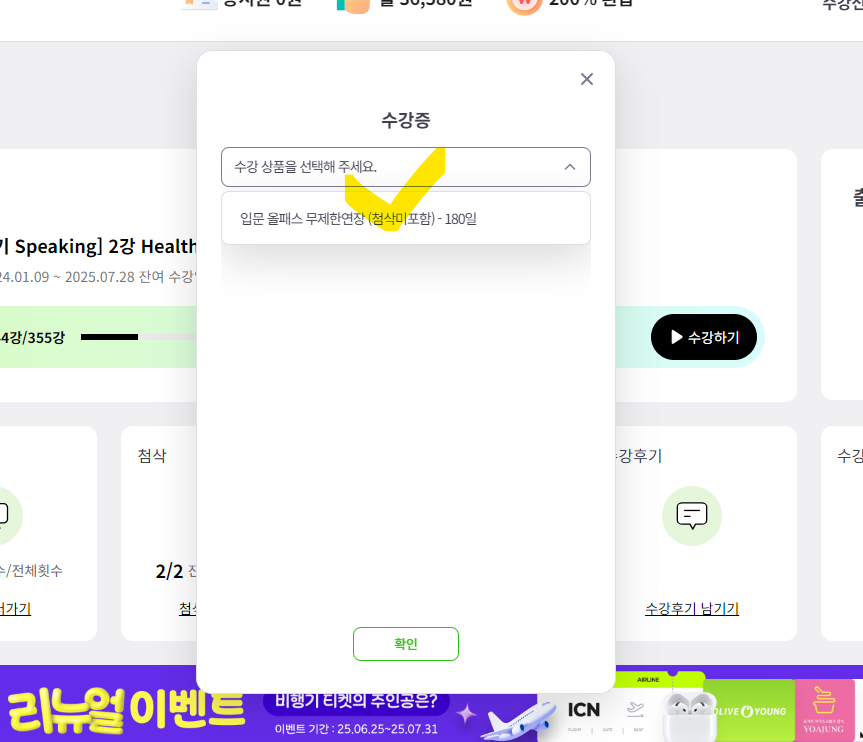This screenshot has height=742, width=863.
Task: Click the pink Yoajung gift card
Action: point(824,710)
